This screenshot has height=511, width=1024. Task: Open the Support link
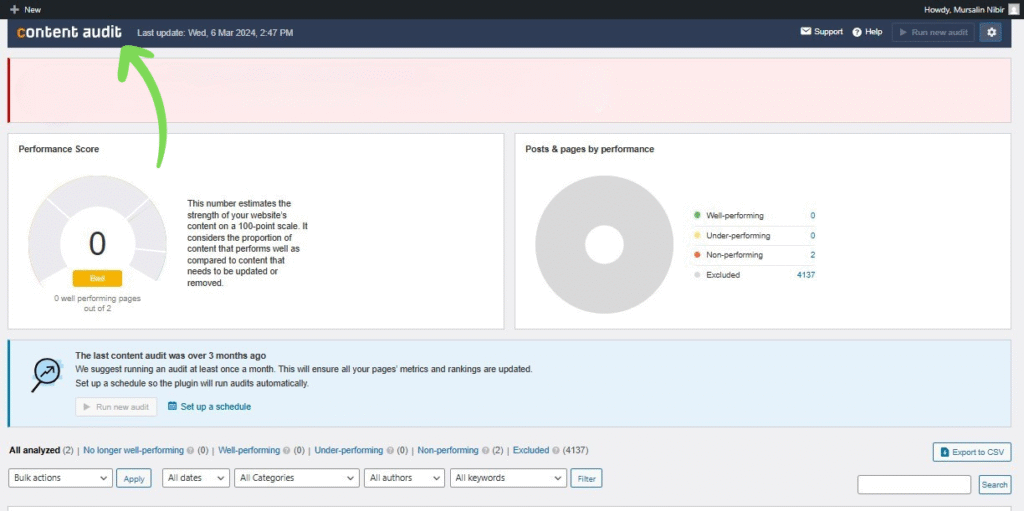coord(829,31)
